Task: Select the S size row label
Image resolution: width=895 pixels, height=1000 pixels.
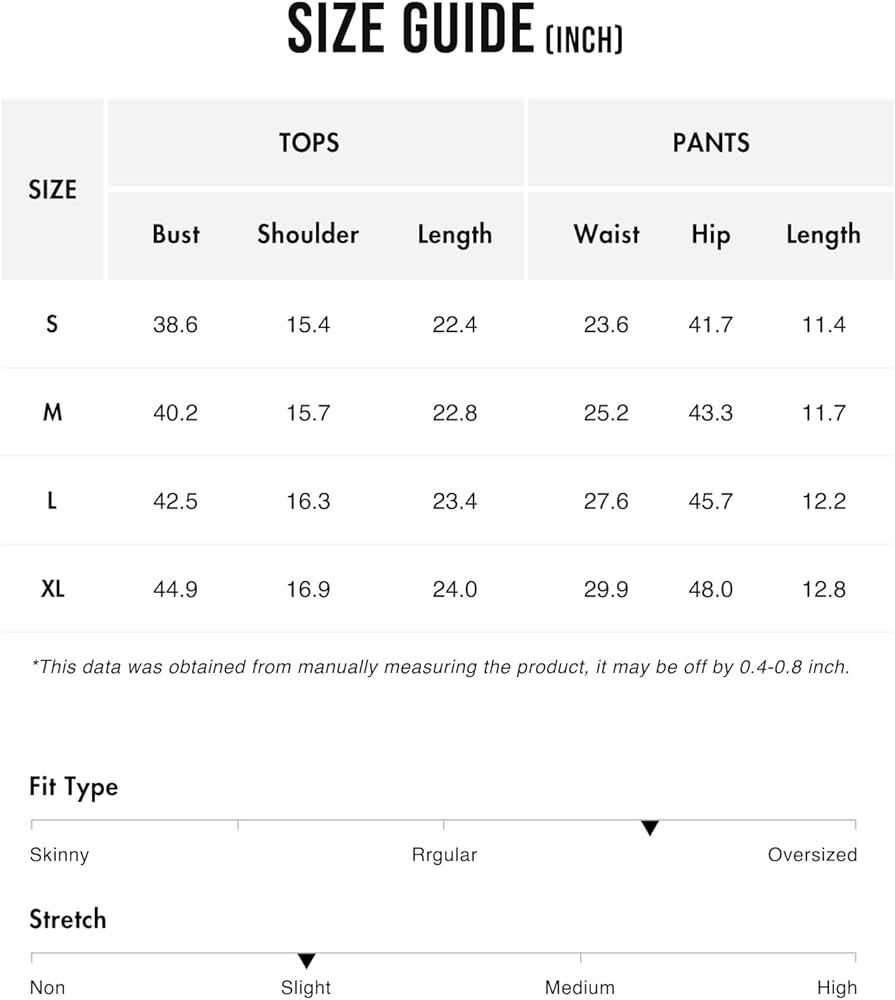Action: 52,324
